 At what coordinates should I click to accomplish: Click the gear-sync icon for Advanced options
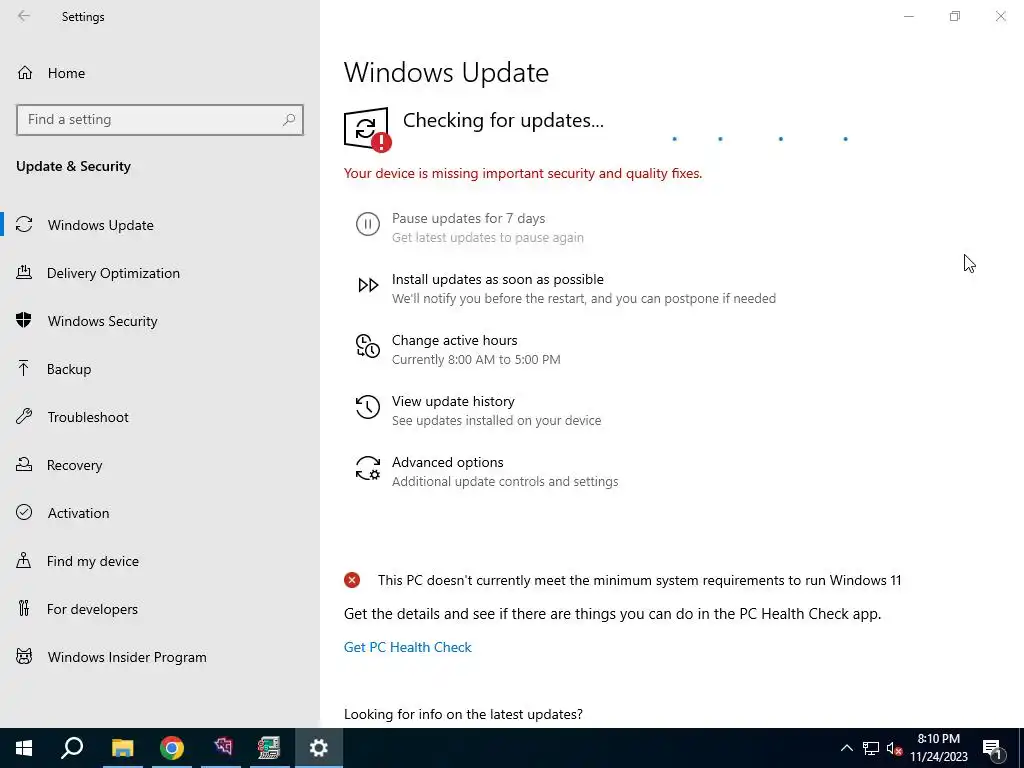(x=368, y=468)
